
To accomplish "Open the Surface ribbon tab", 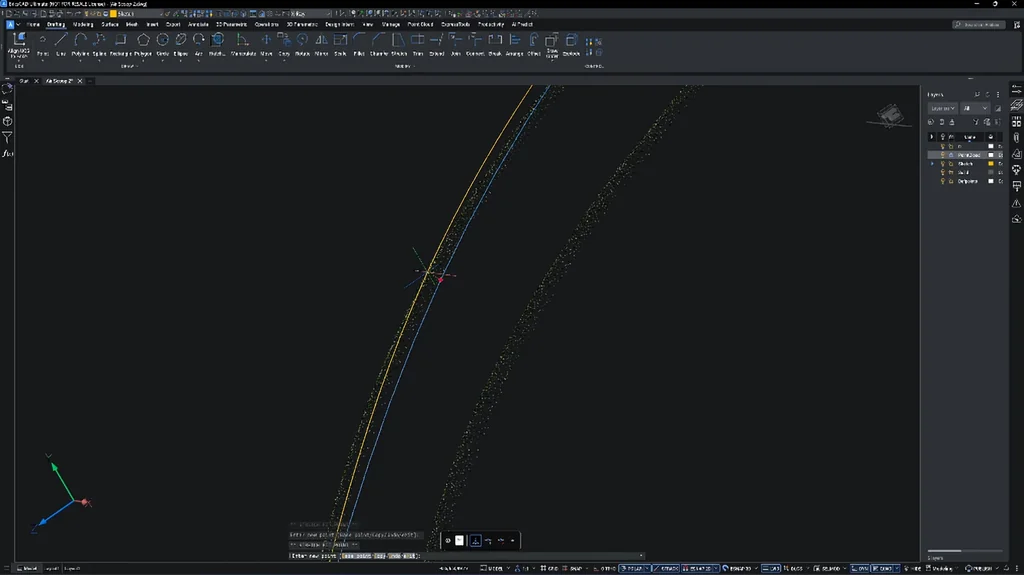I will [110, 24].
